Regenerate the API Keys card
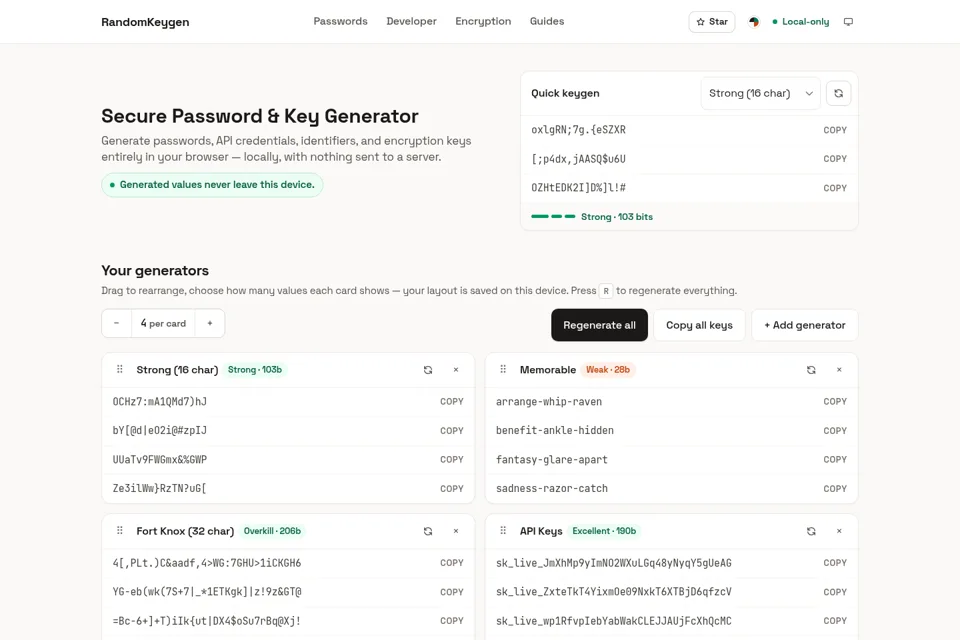The height and width of the screenshot is (640, 960). coord(811,531)
